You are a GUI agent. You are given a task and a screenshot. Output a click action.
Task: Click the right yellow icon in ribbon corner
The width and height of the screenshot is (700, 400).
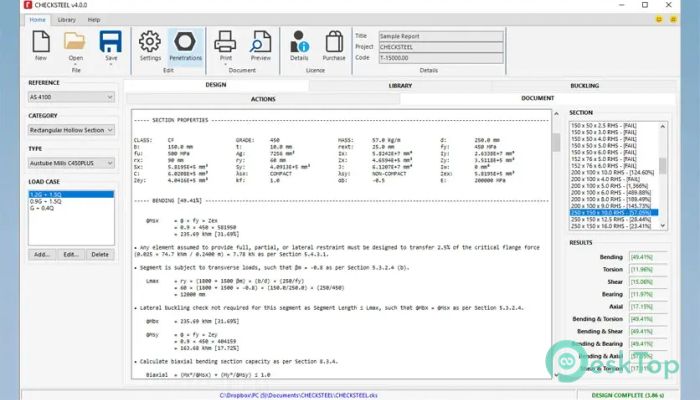coord(673,19)
